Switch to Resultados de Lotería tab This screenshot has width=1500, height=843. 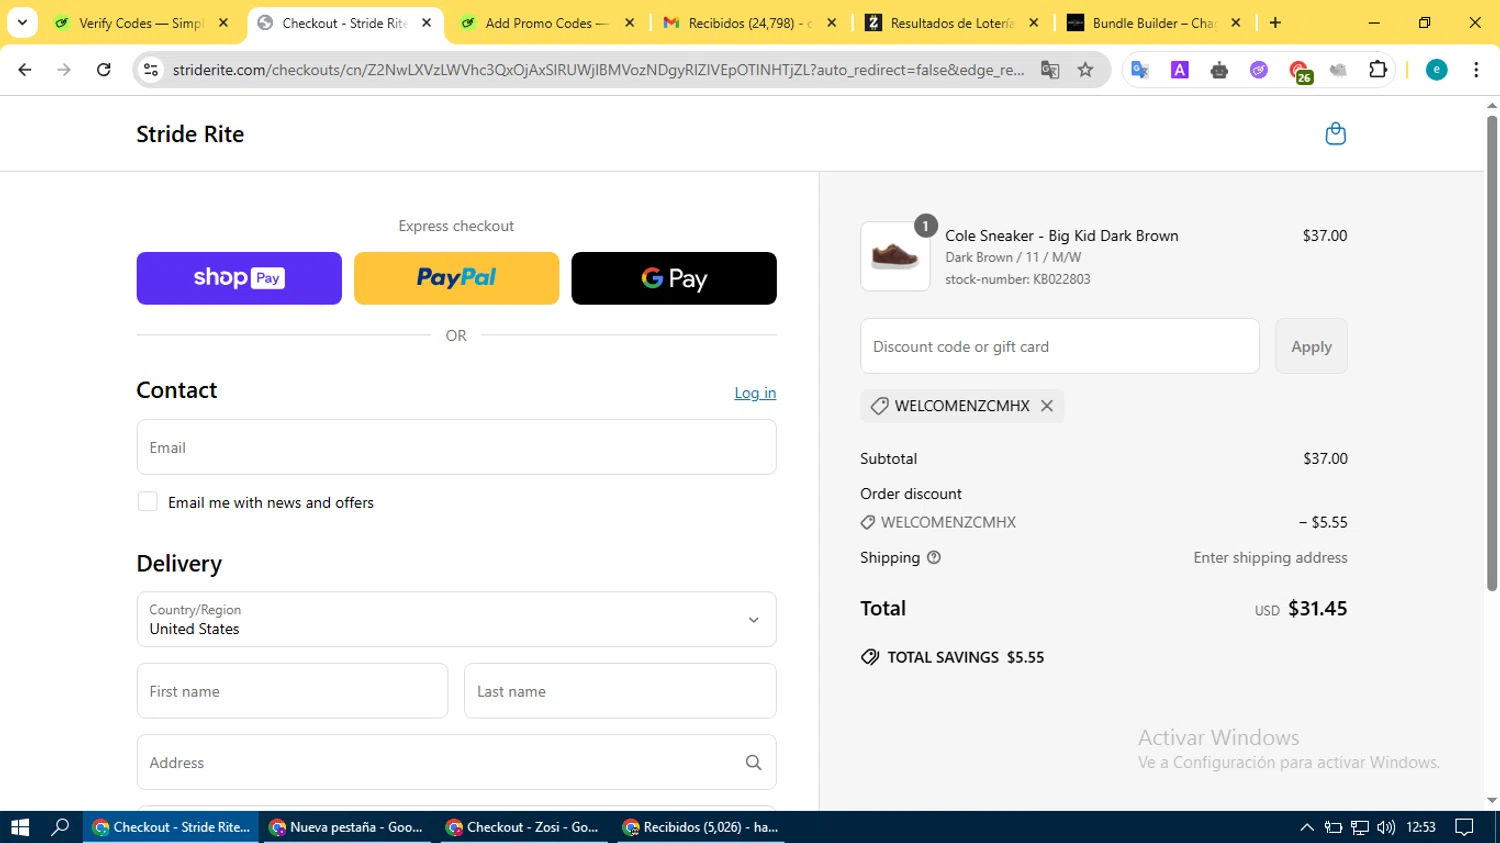[952, 22]
